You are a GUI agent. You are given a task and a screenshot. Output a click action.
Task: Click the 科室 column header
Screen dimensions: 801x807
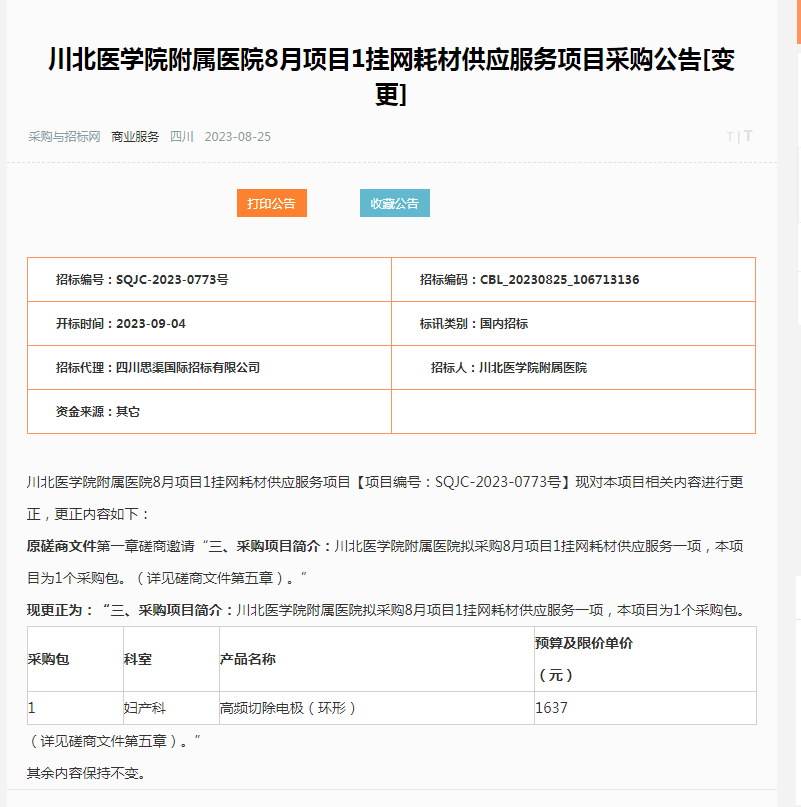171,659
